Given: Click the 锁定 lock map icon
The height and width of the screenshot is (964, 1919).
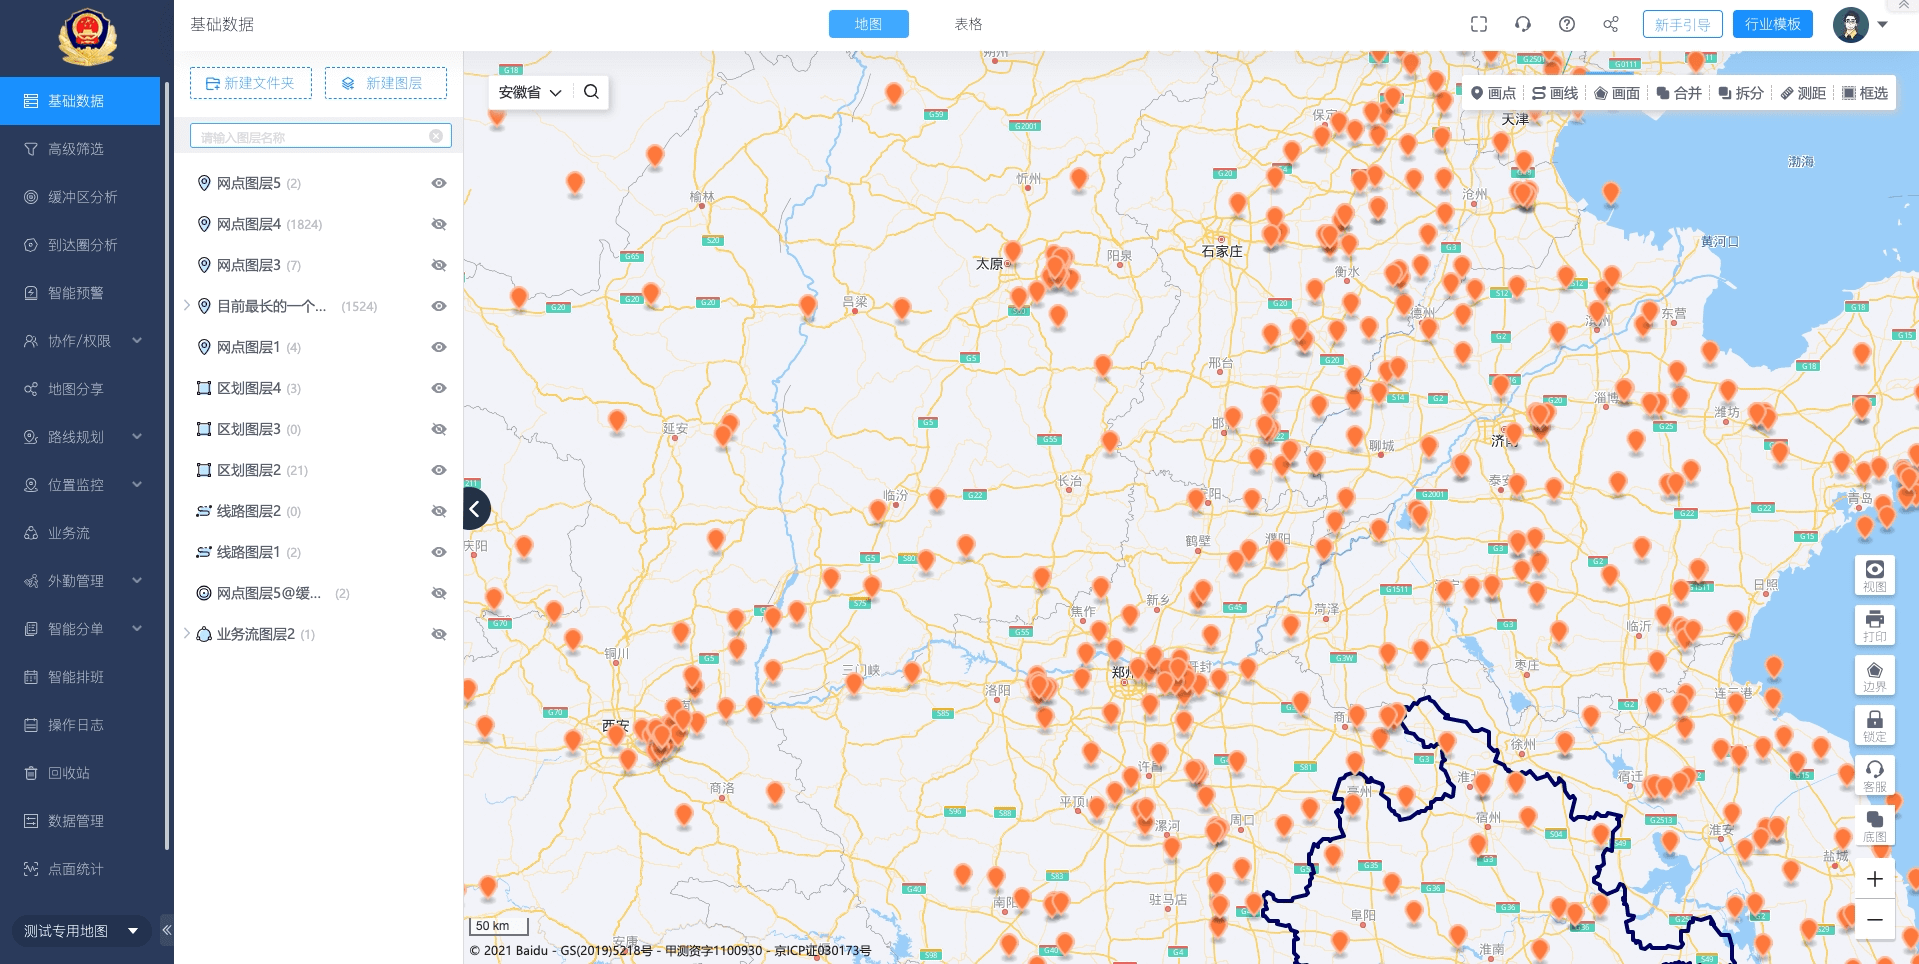Looking at the screenshot, I should click(x=1874, y=725).
